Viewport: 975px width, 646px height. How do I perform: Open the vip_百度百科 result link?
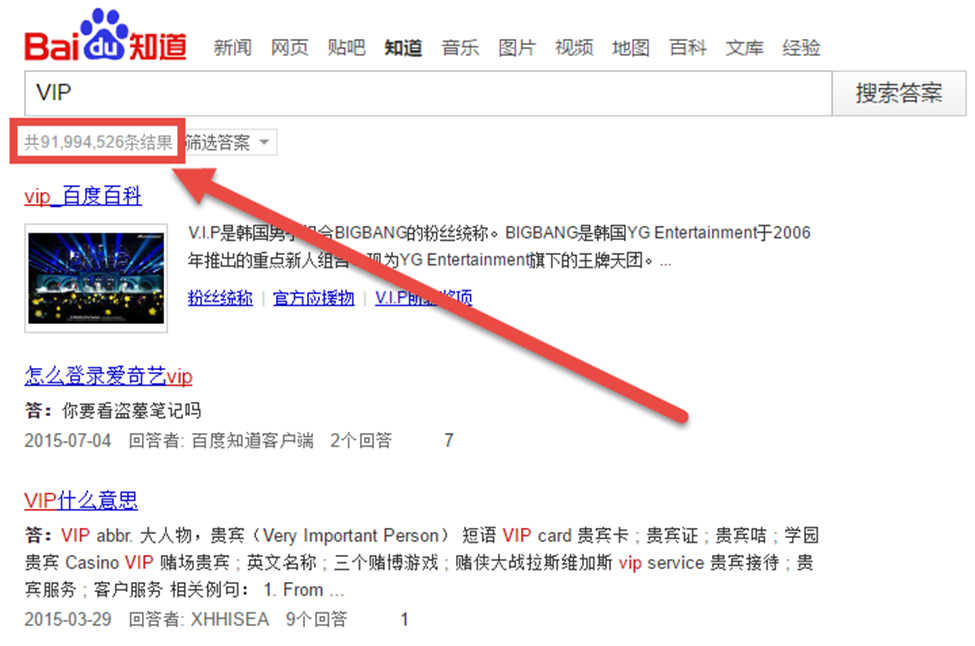click(x=83, y=196)
